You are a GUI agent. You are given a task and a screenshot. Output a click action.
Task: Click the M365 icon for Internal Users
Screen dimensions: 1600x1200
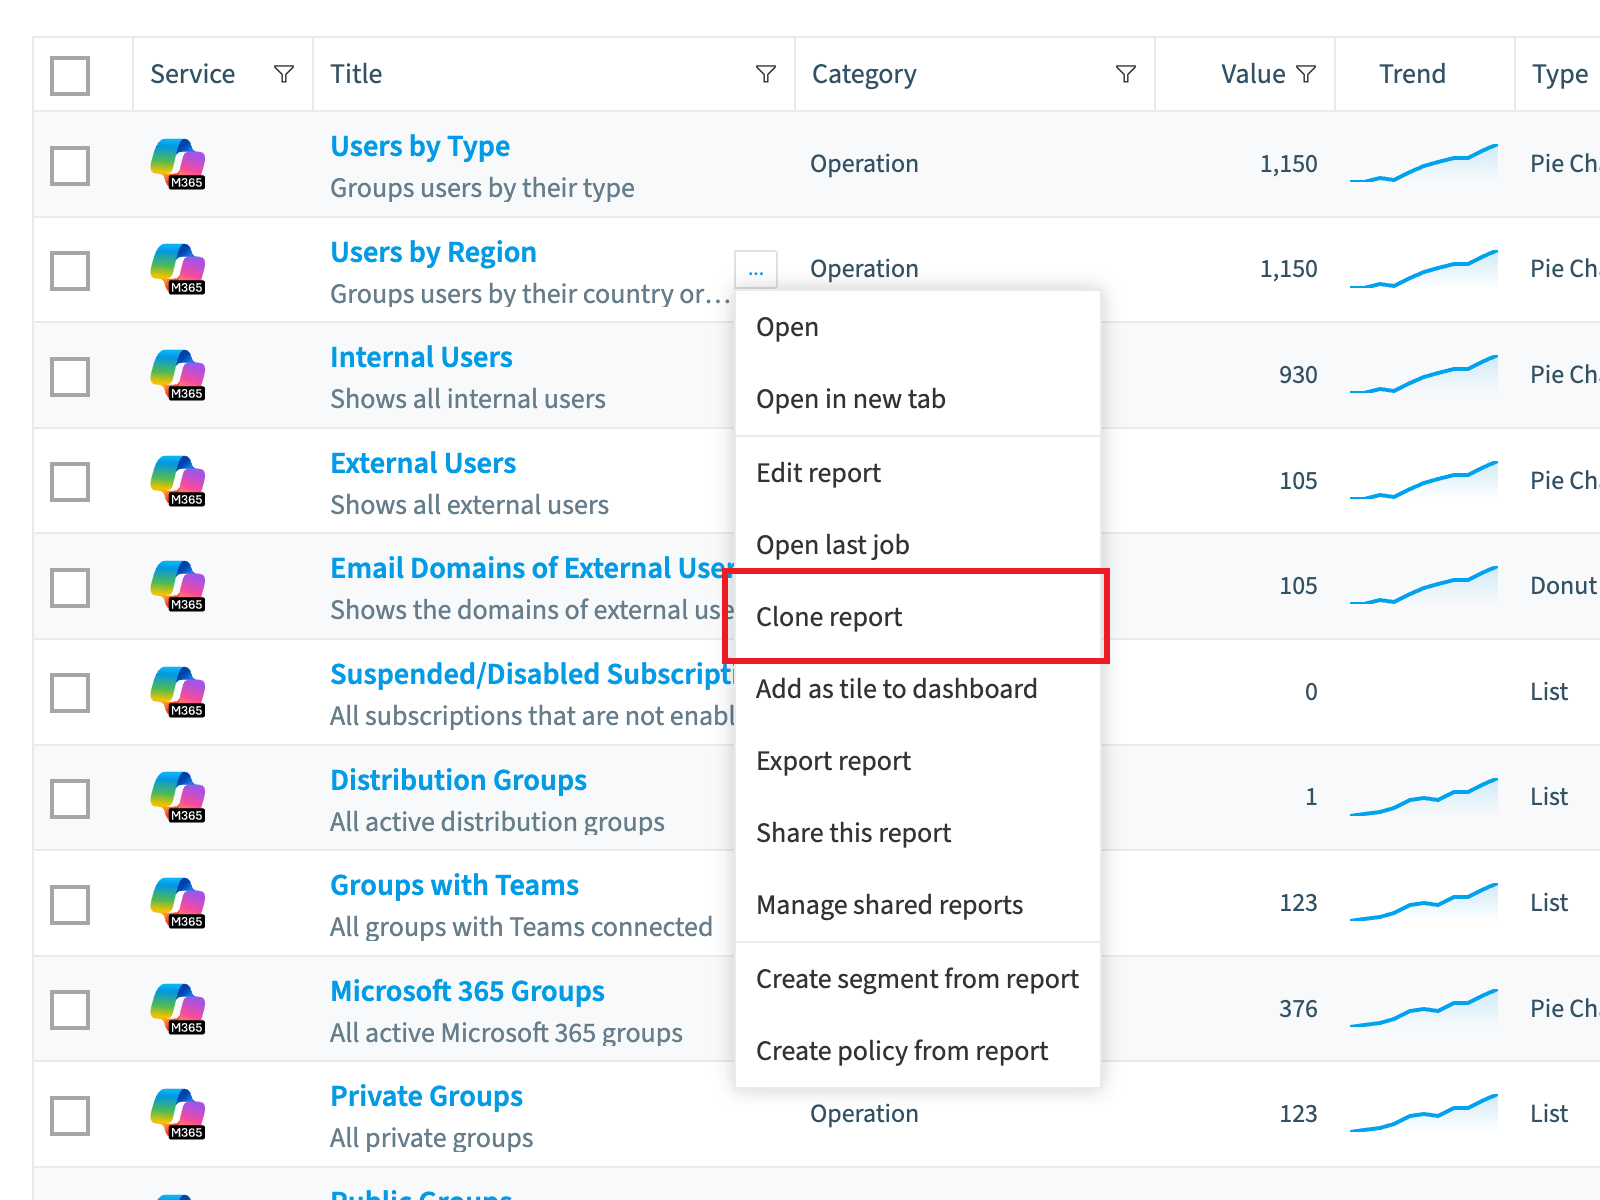[x=178, y=375]
